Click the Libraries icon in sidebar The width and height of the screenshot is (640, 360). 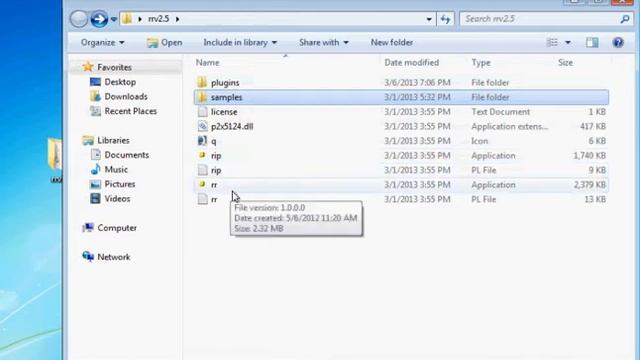click(x=88, y=140)
